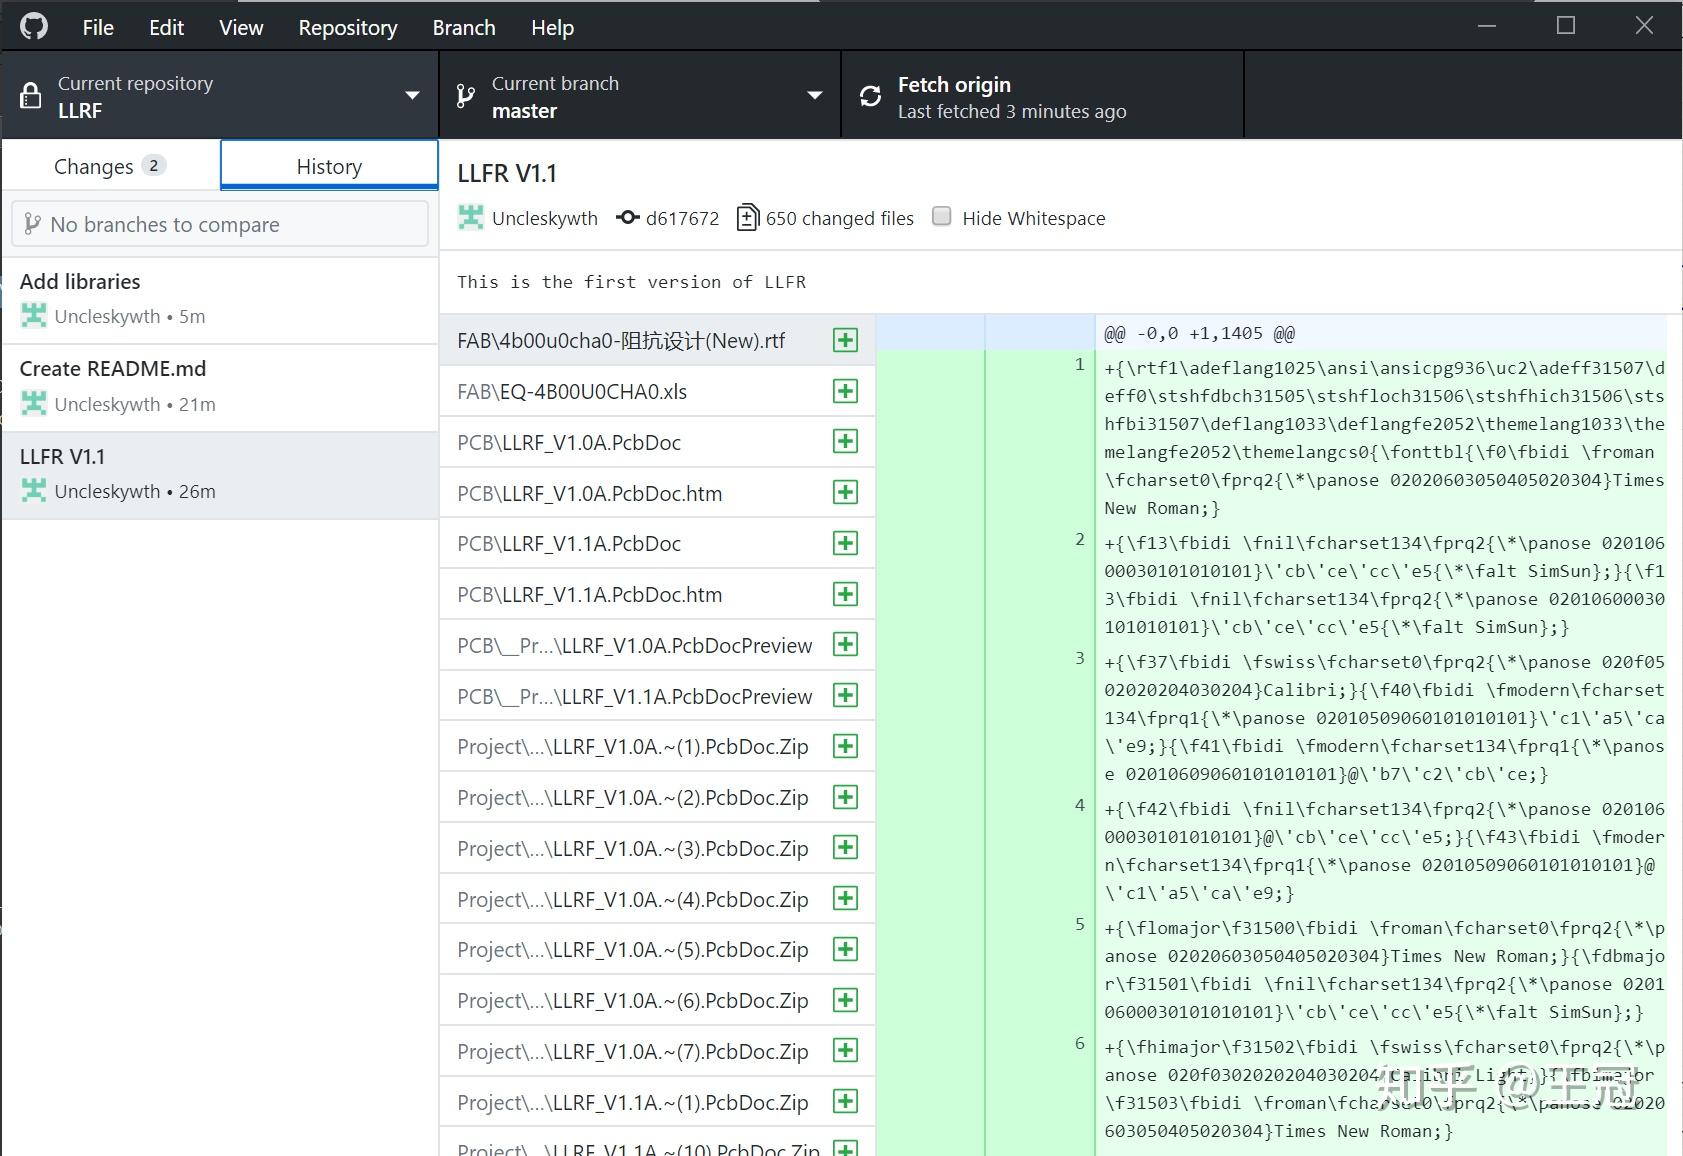Click the lock icon for current repository
Screen dimensions: 1683x1156
click(x=31, y=96)
